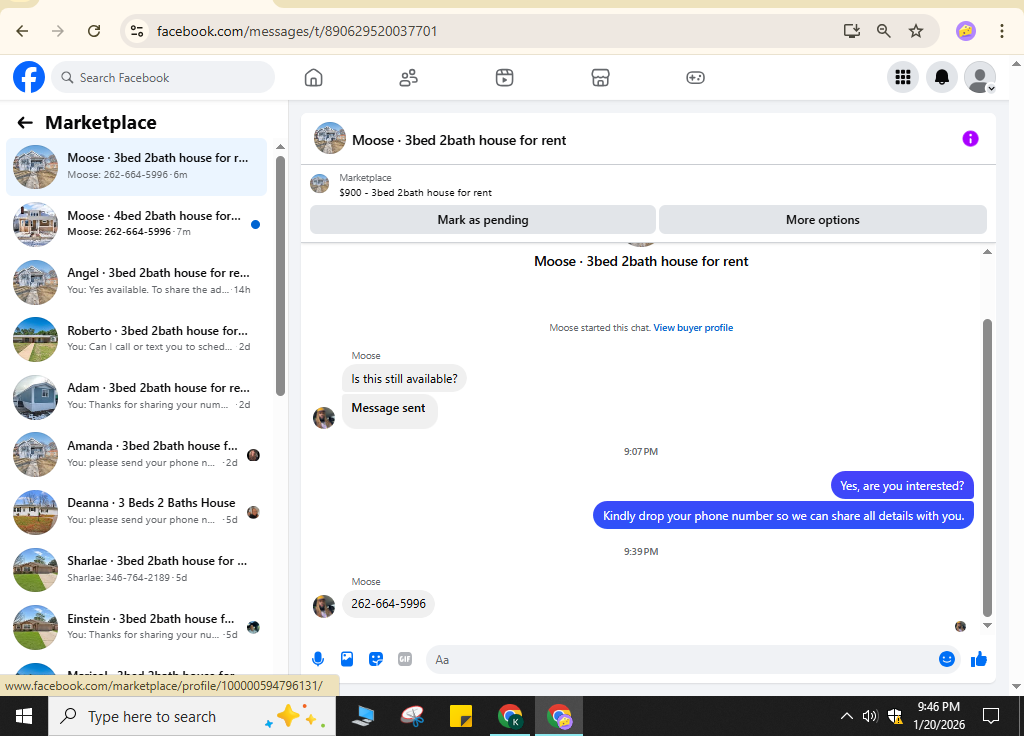Bookmark this page with the star icon
The image size is (1024, 736).
(x=916, y=31)
